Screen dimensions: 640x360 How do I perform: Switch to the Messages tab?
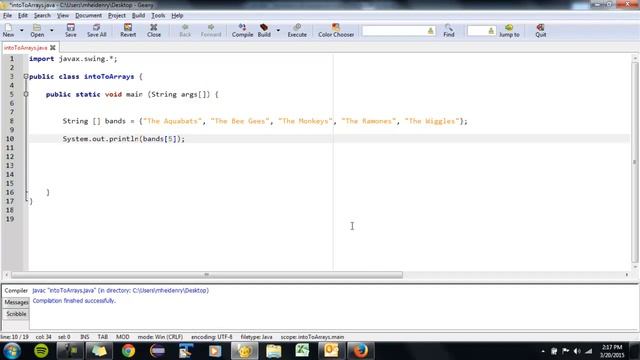click(16, 302)
